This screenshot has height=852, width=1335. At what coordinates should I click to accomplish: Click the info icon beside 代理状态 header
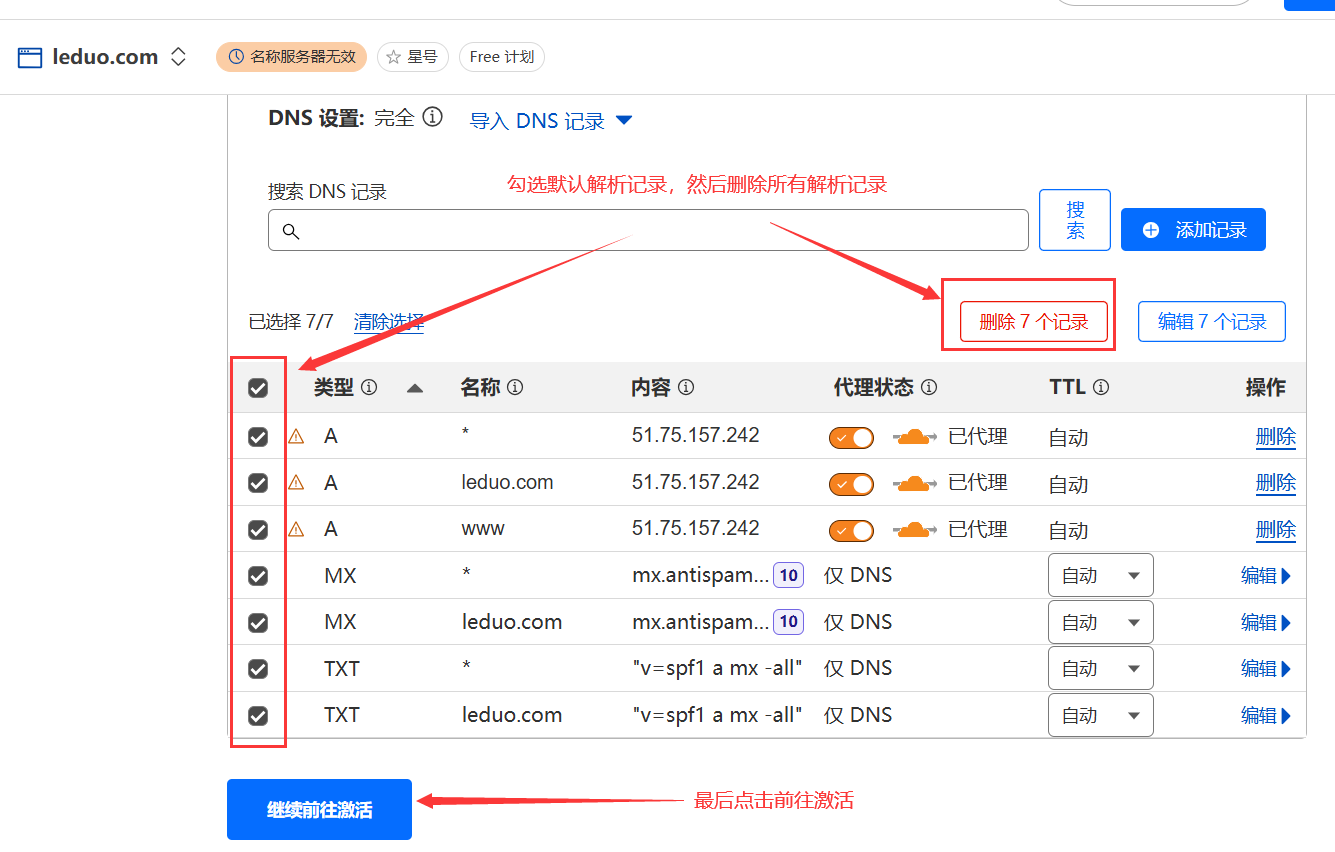point(929,387)
